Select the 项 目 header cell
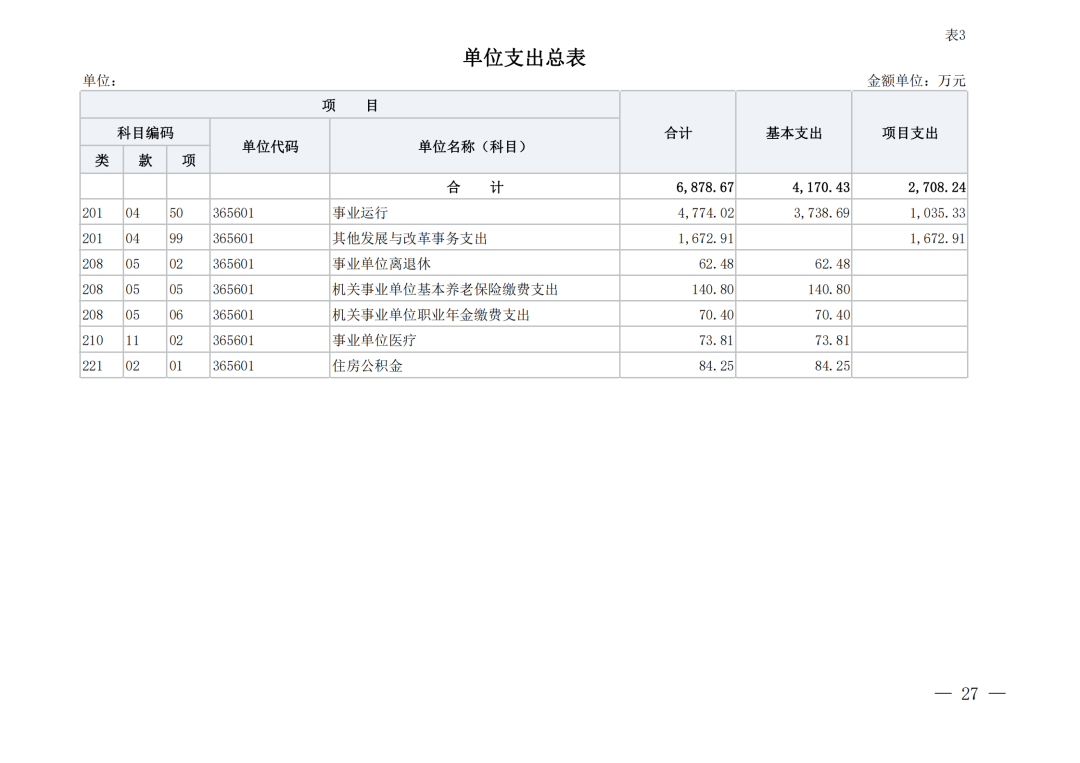This screenshot has width=1080, height=763. click(x=350, y=105)
